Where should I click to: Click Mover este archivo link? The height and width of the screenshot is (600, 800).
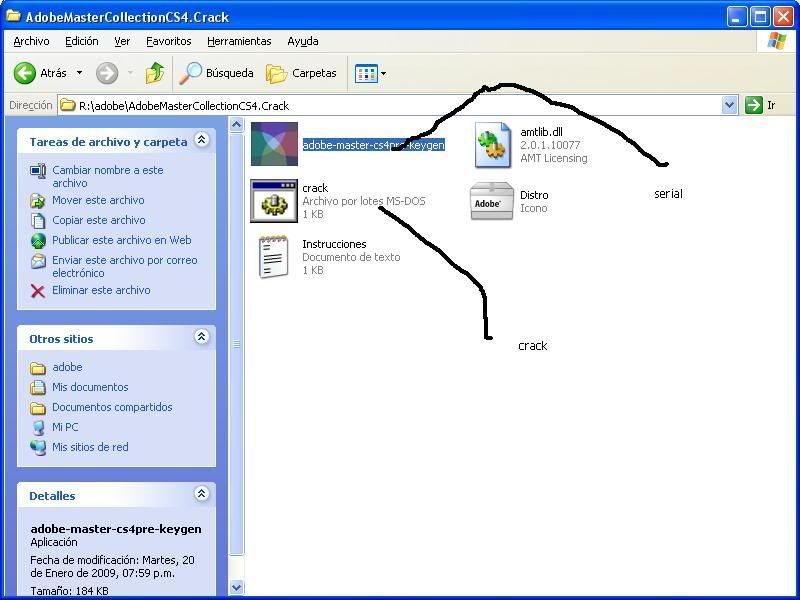click(x=98, y=200)
